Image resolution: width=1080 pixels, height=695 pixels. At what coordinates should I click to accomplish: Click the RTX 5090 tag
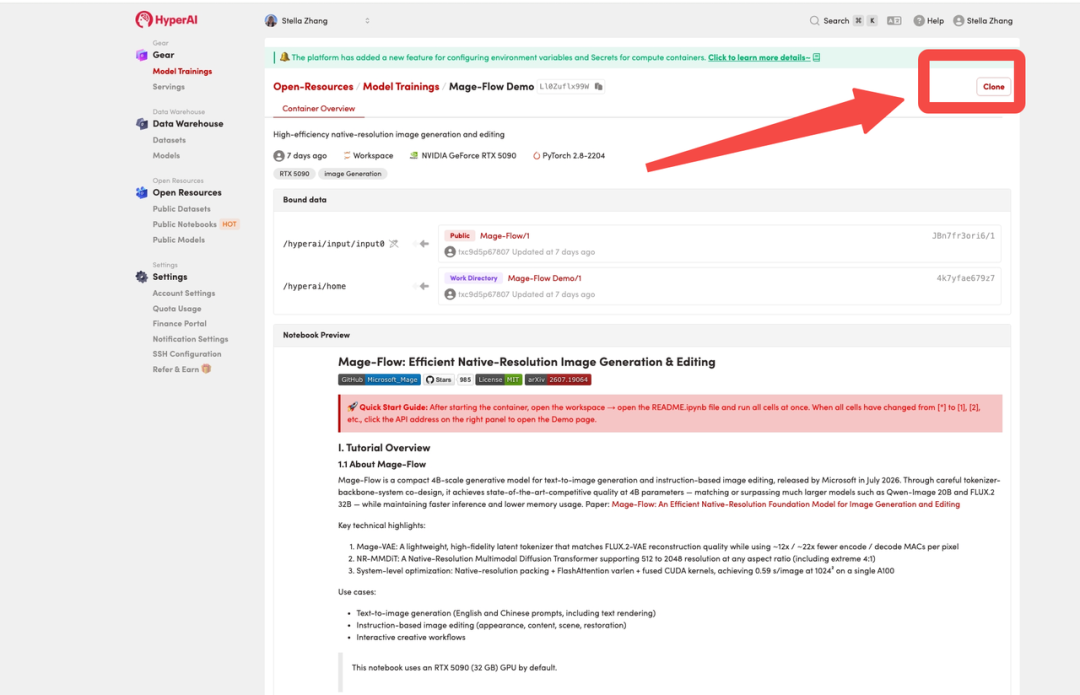[x=294, y=174]
